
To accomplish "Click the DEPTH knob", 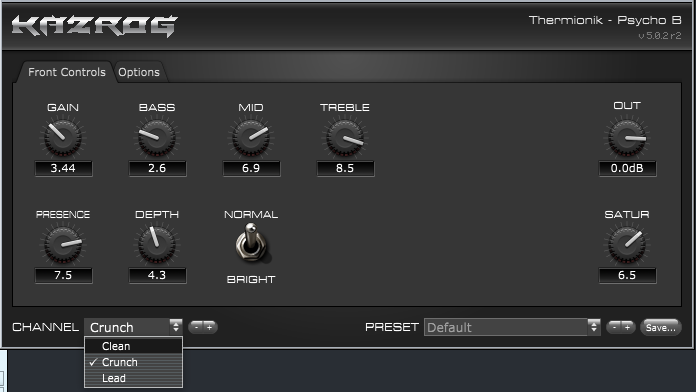I will coord(157,244).
